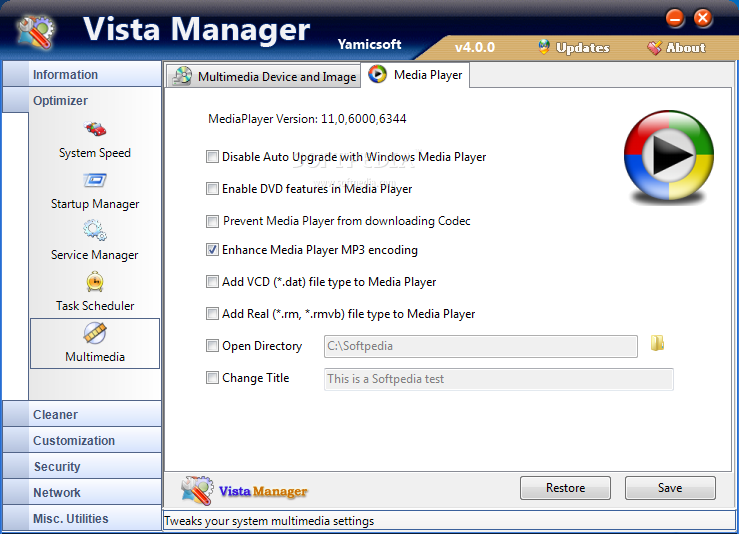Expand the Security sidebar section
739x534 pixels.
click(x=82, y=466)
